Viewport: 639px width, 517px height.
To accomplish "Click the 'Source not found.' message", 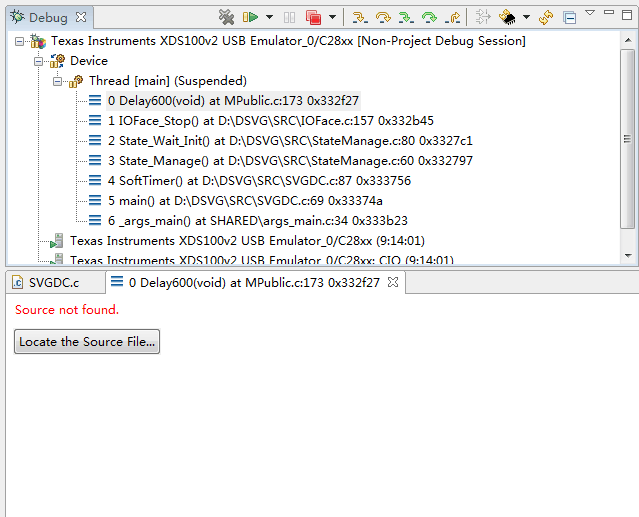I will click(67, 310).
